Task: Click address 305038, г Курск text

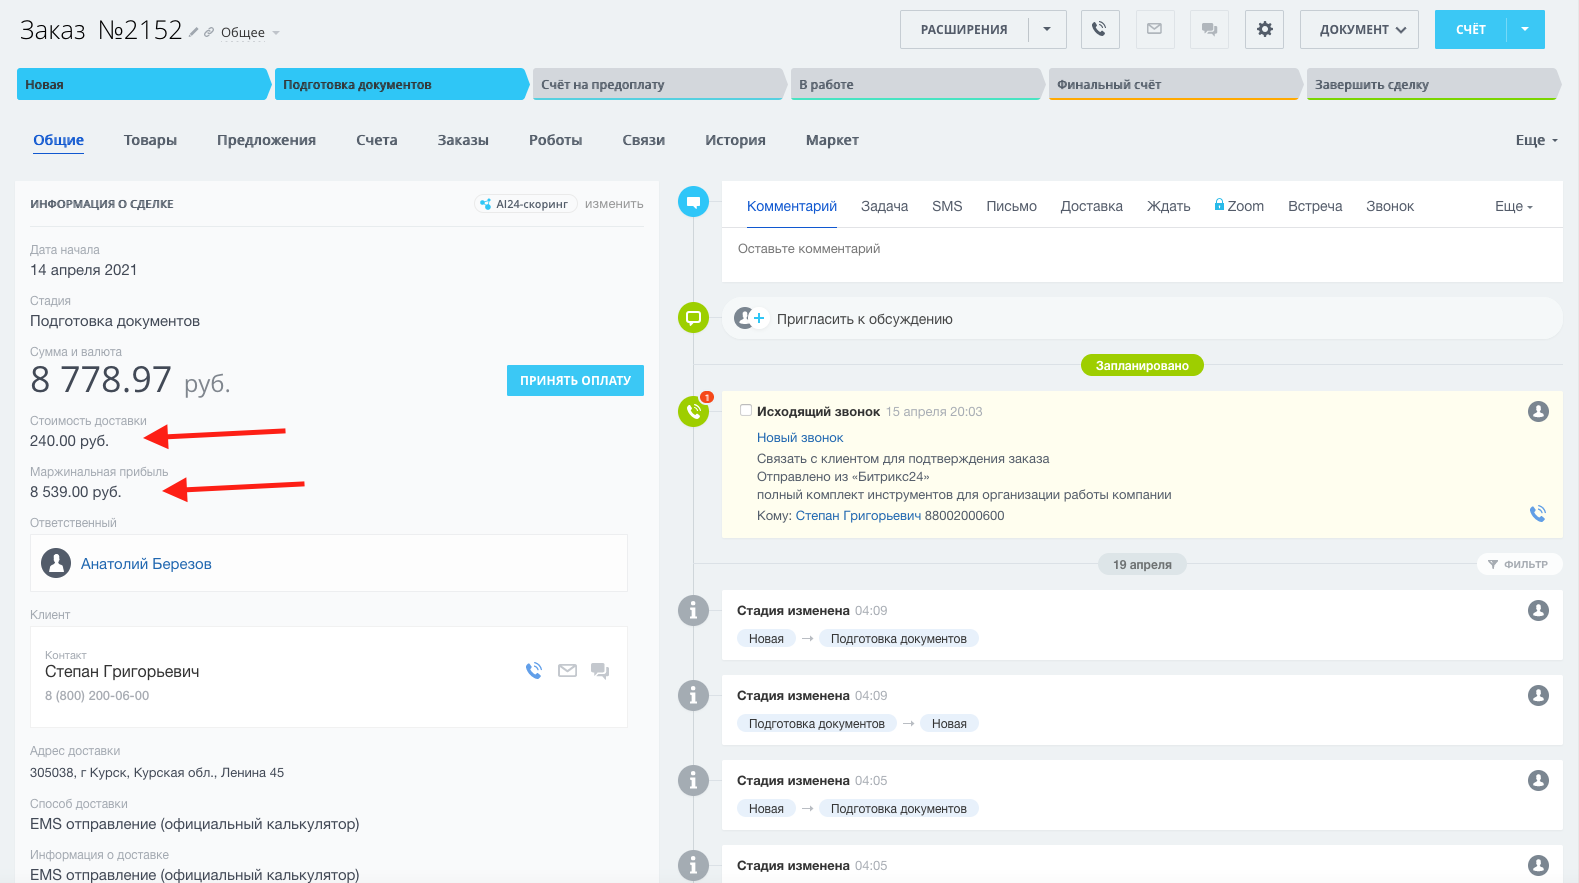Action: (x=157, y=772)
